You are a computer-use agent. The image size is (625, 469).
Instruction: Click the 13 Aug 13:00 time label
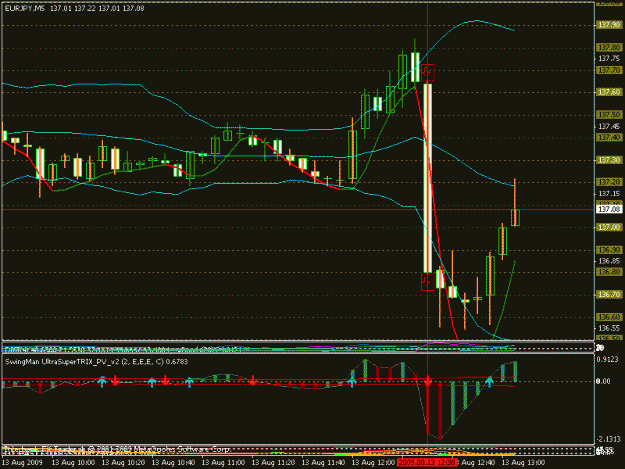(523, 463)
